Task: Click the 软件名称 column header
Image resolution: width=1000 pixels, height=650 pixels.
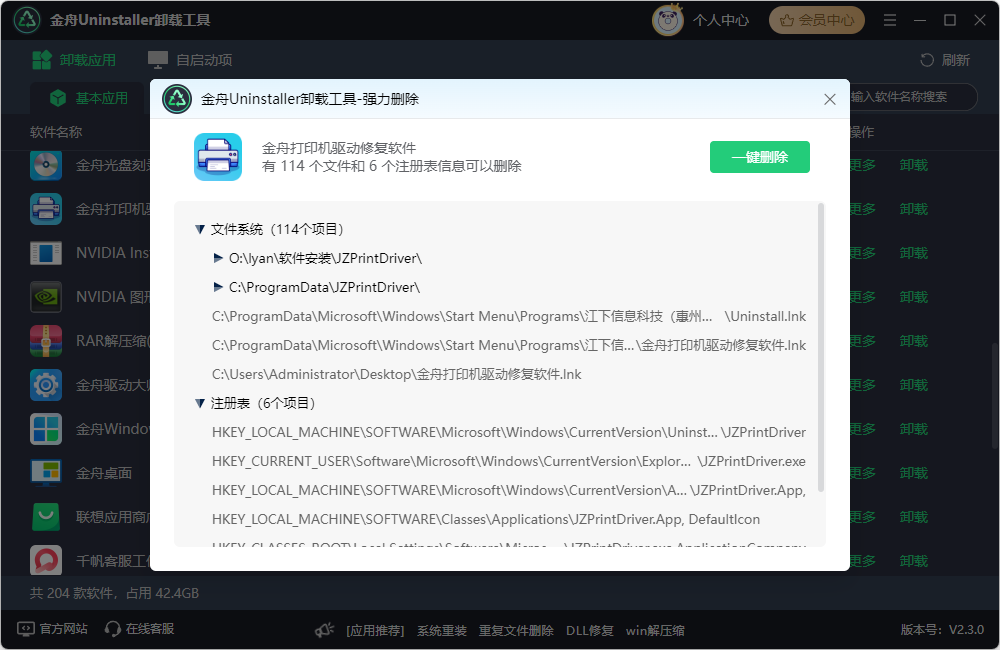Action: point(56,132)
